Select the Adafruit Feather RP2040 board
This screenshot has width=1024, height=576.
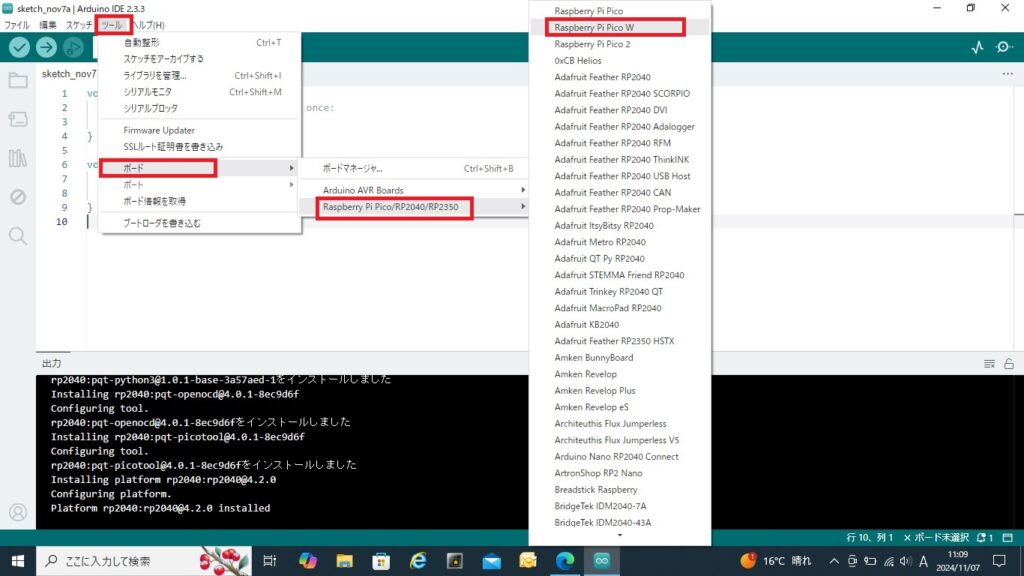619,77
